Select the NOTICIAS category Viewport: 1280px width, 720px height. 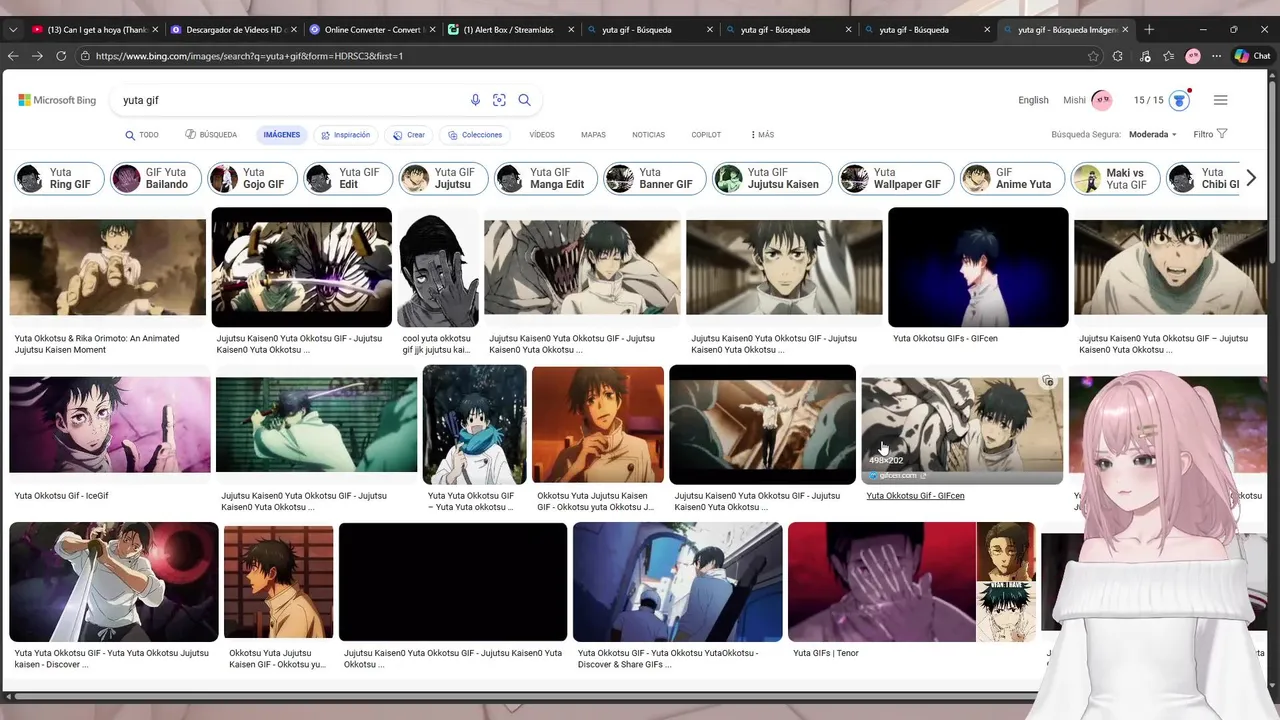point(648,135)
